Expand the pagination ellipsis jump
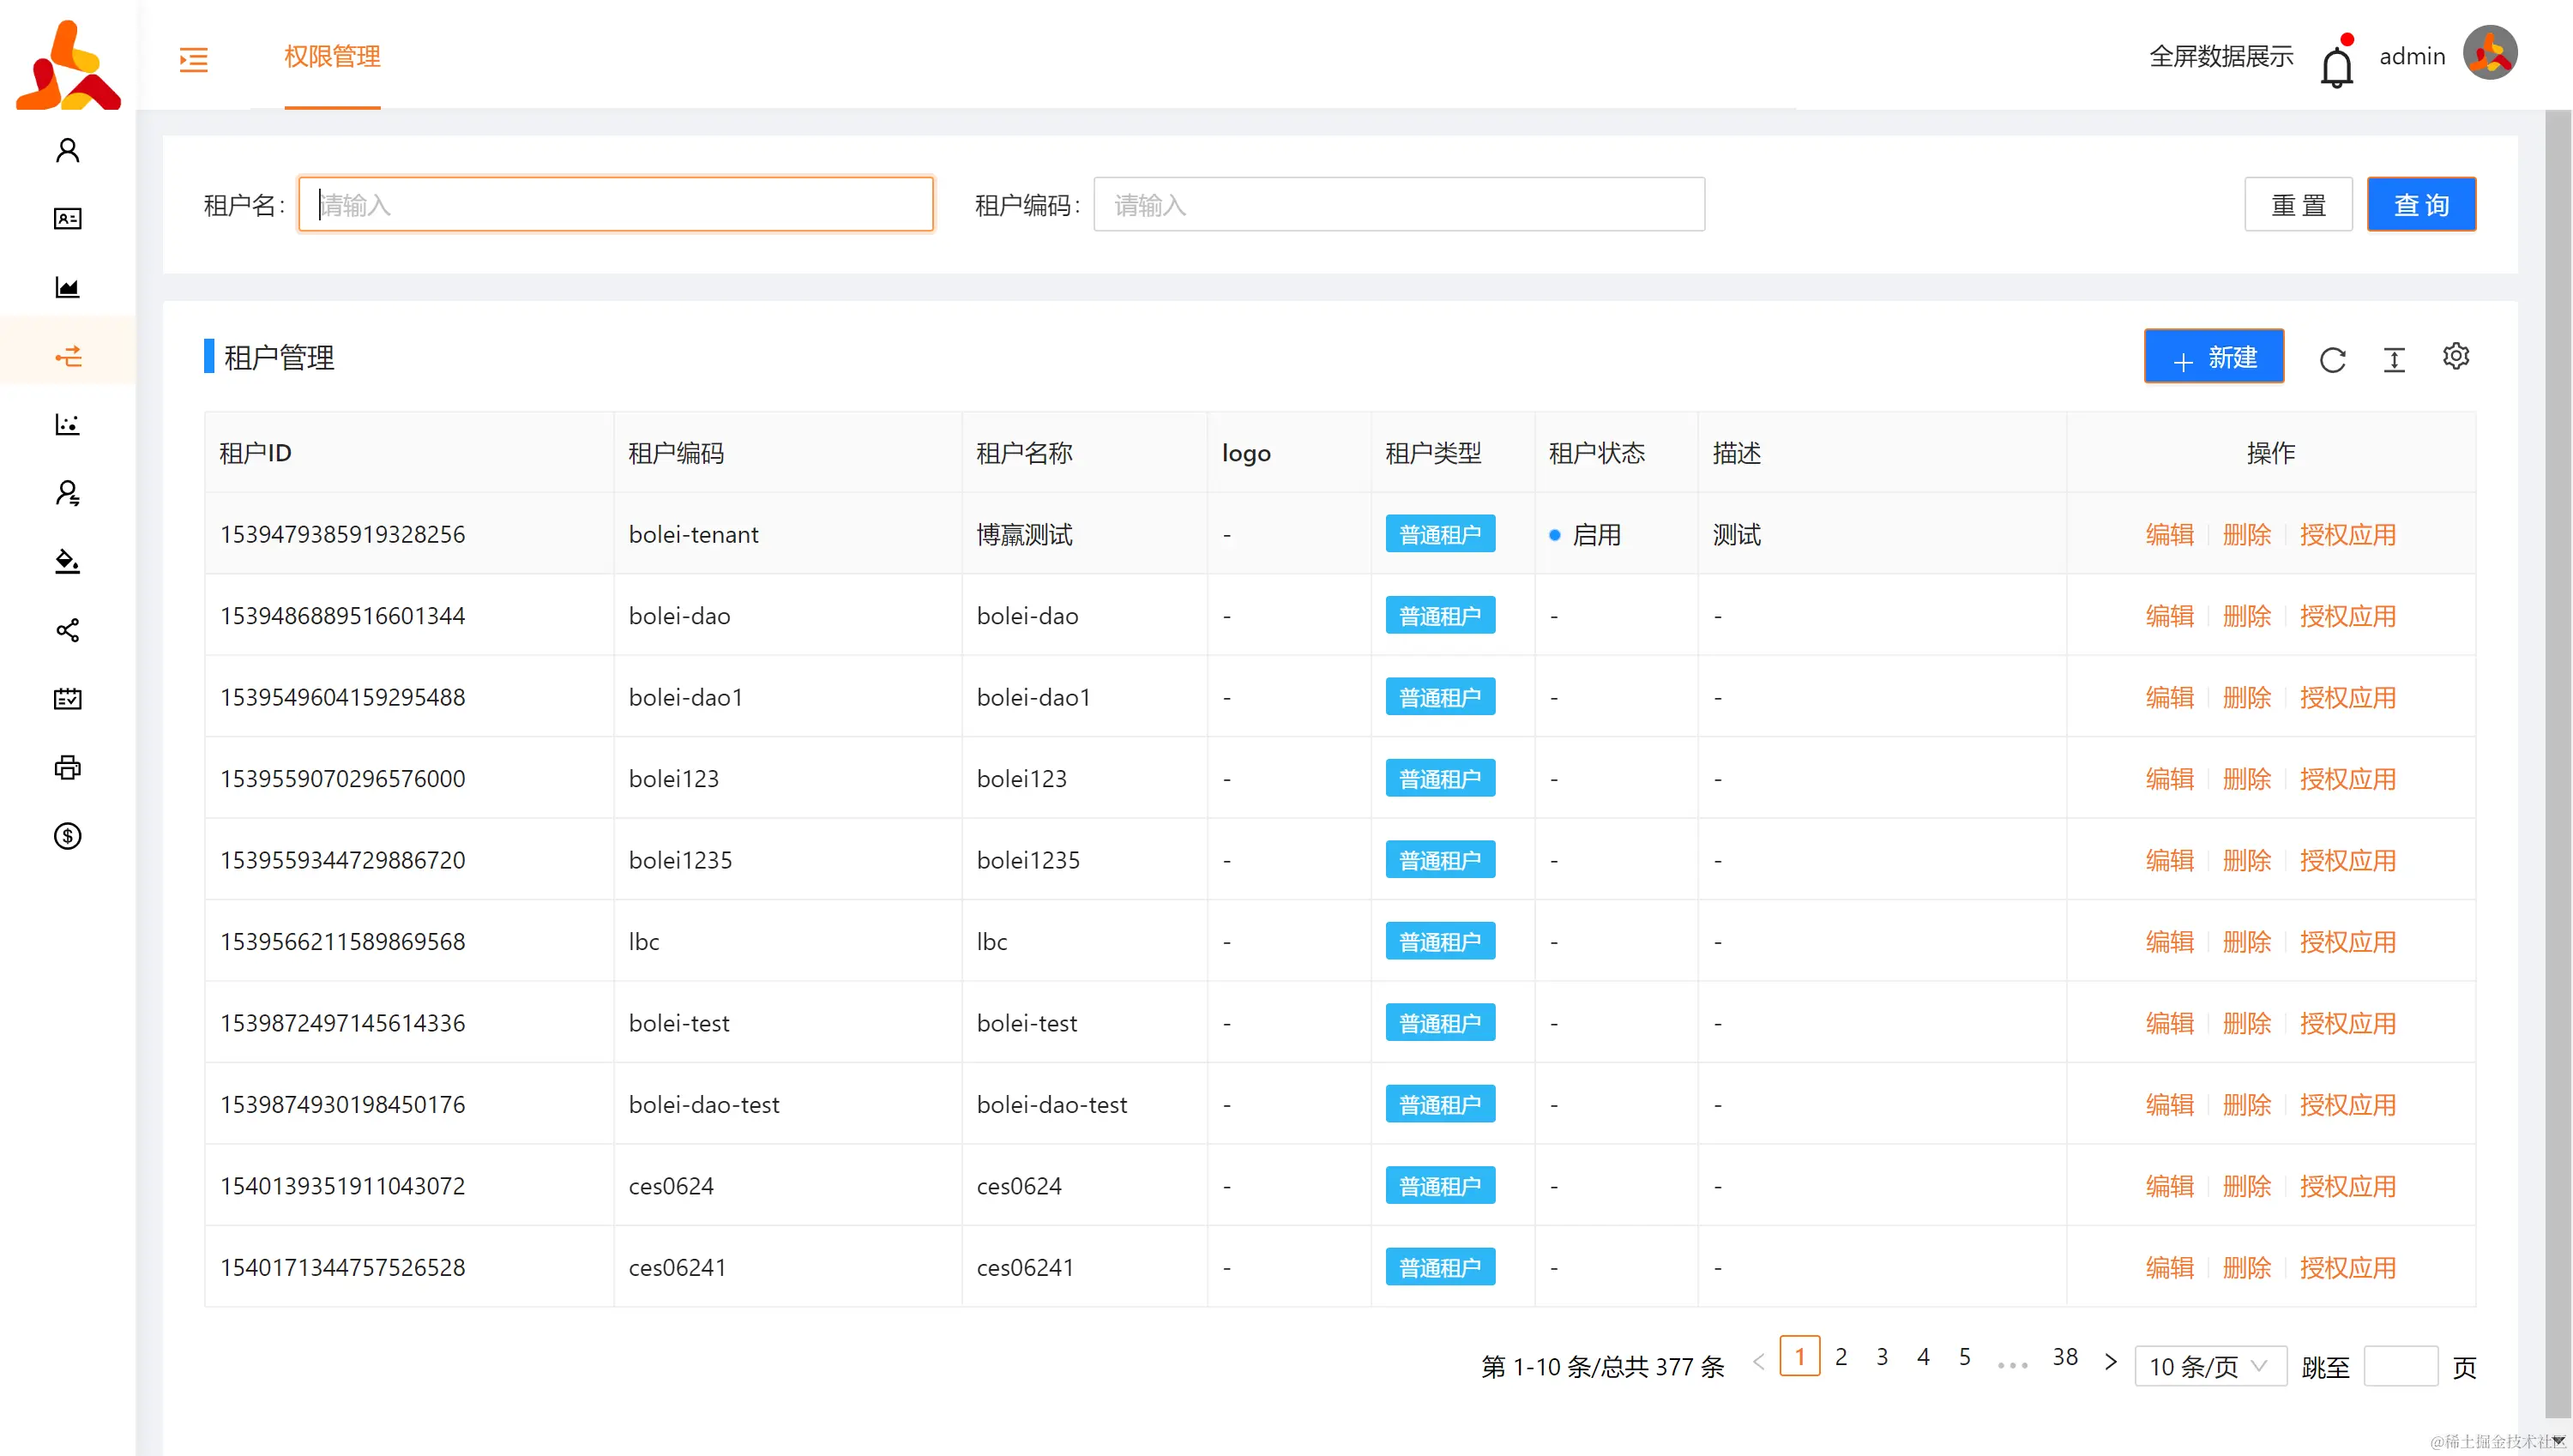Image resolution: width=2573 pixels, height=1456 pixels. (x=2012, y=1362)
